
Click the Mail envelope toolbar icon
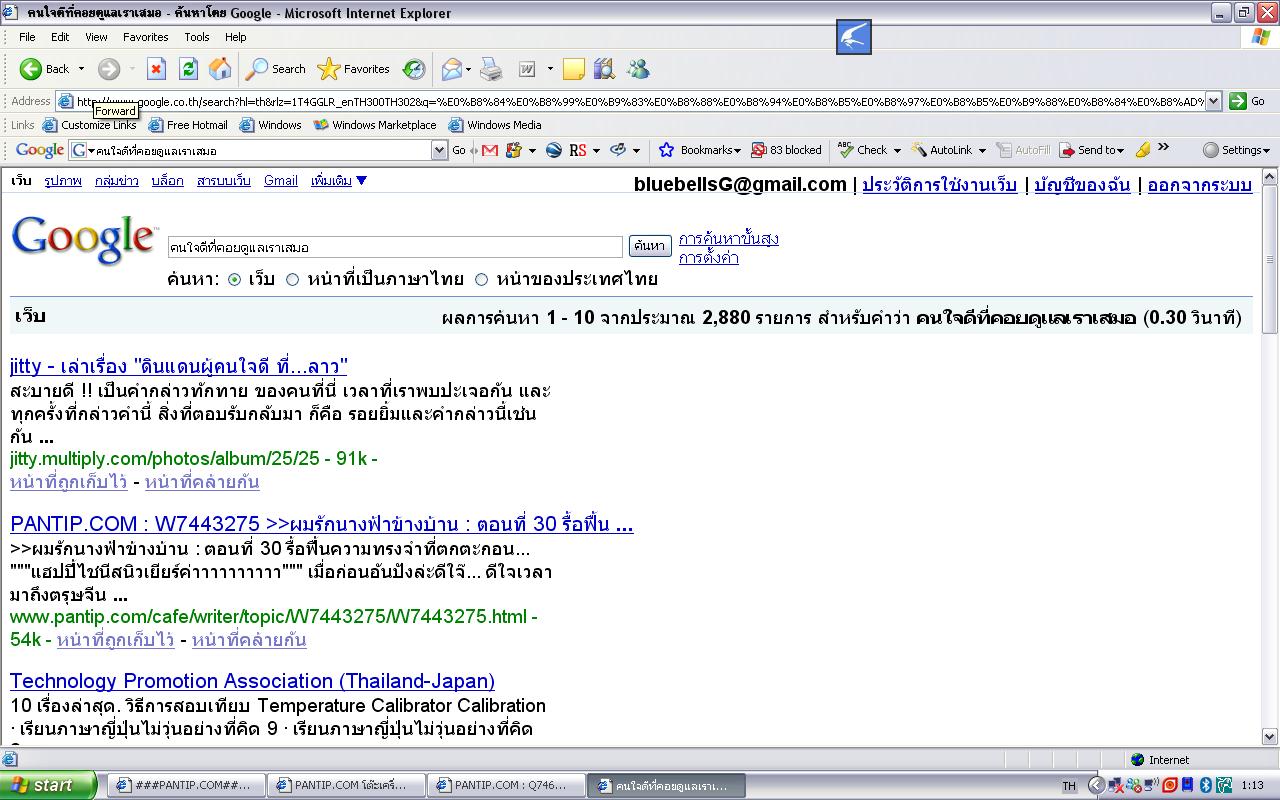coord(451,69)
